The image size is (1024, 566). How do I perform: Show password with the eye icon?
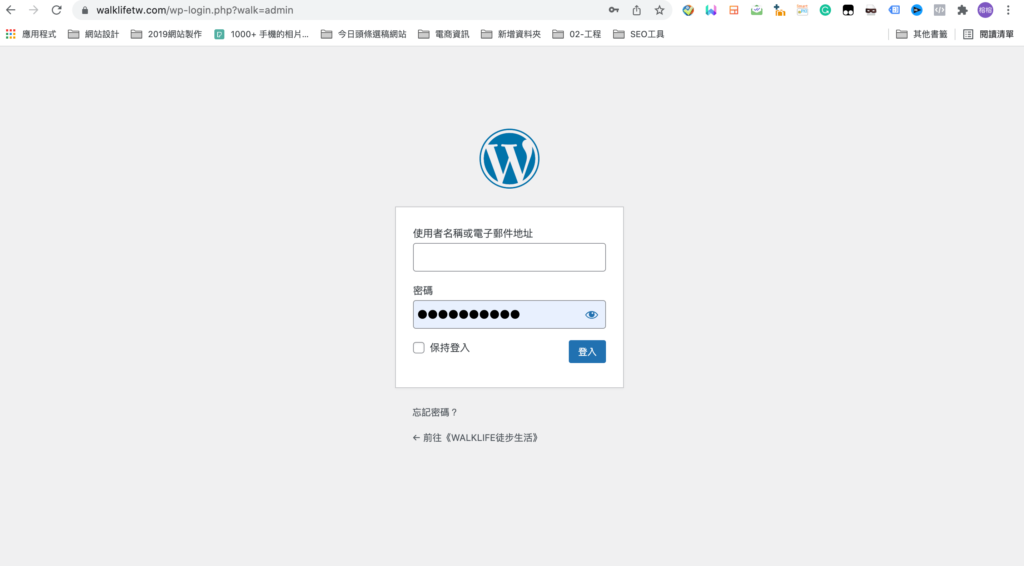point(591,315)
